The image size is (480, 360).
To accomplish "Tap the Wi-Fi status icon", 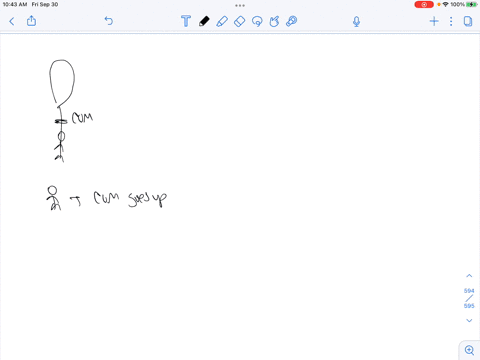I will (x=446, y=4).
